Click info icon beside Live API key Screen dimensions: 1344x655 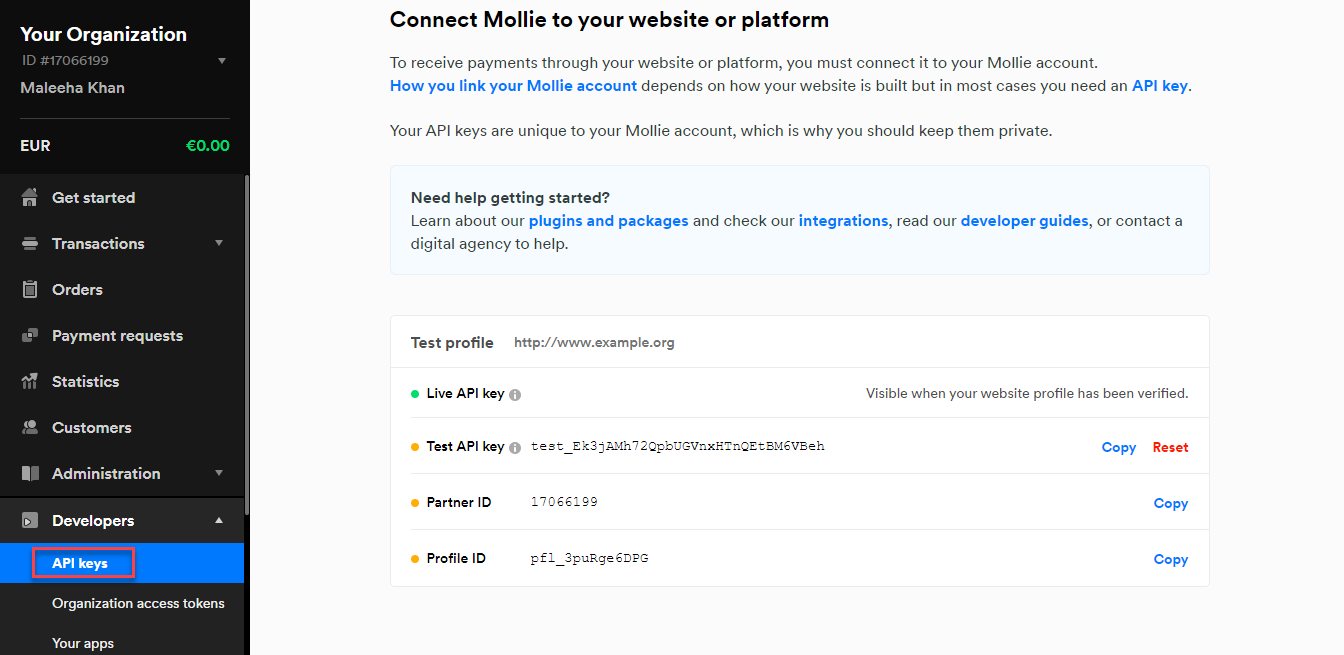click(x=515, y=394)
